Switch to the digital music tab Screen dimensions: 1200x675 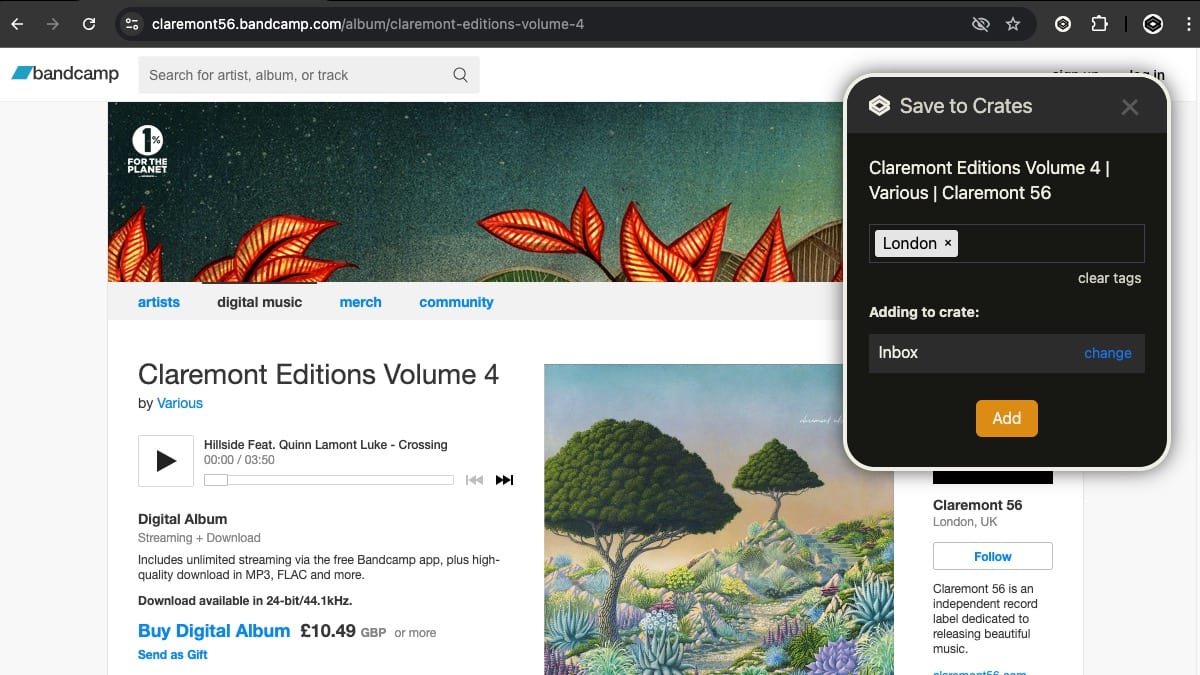[259, 302]
